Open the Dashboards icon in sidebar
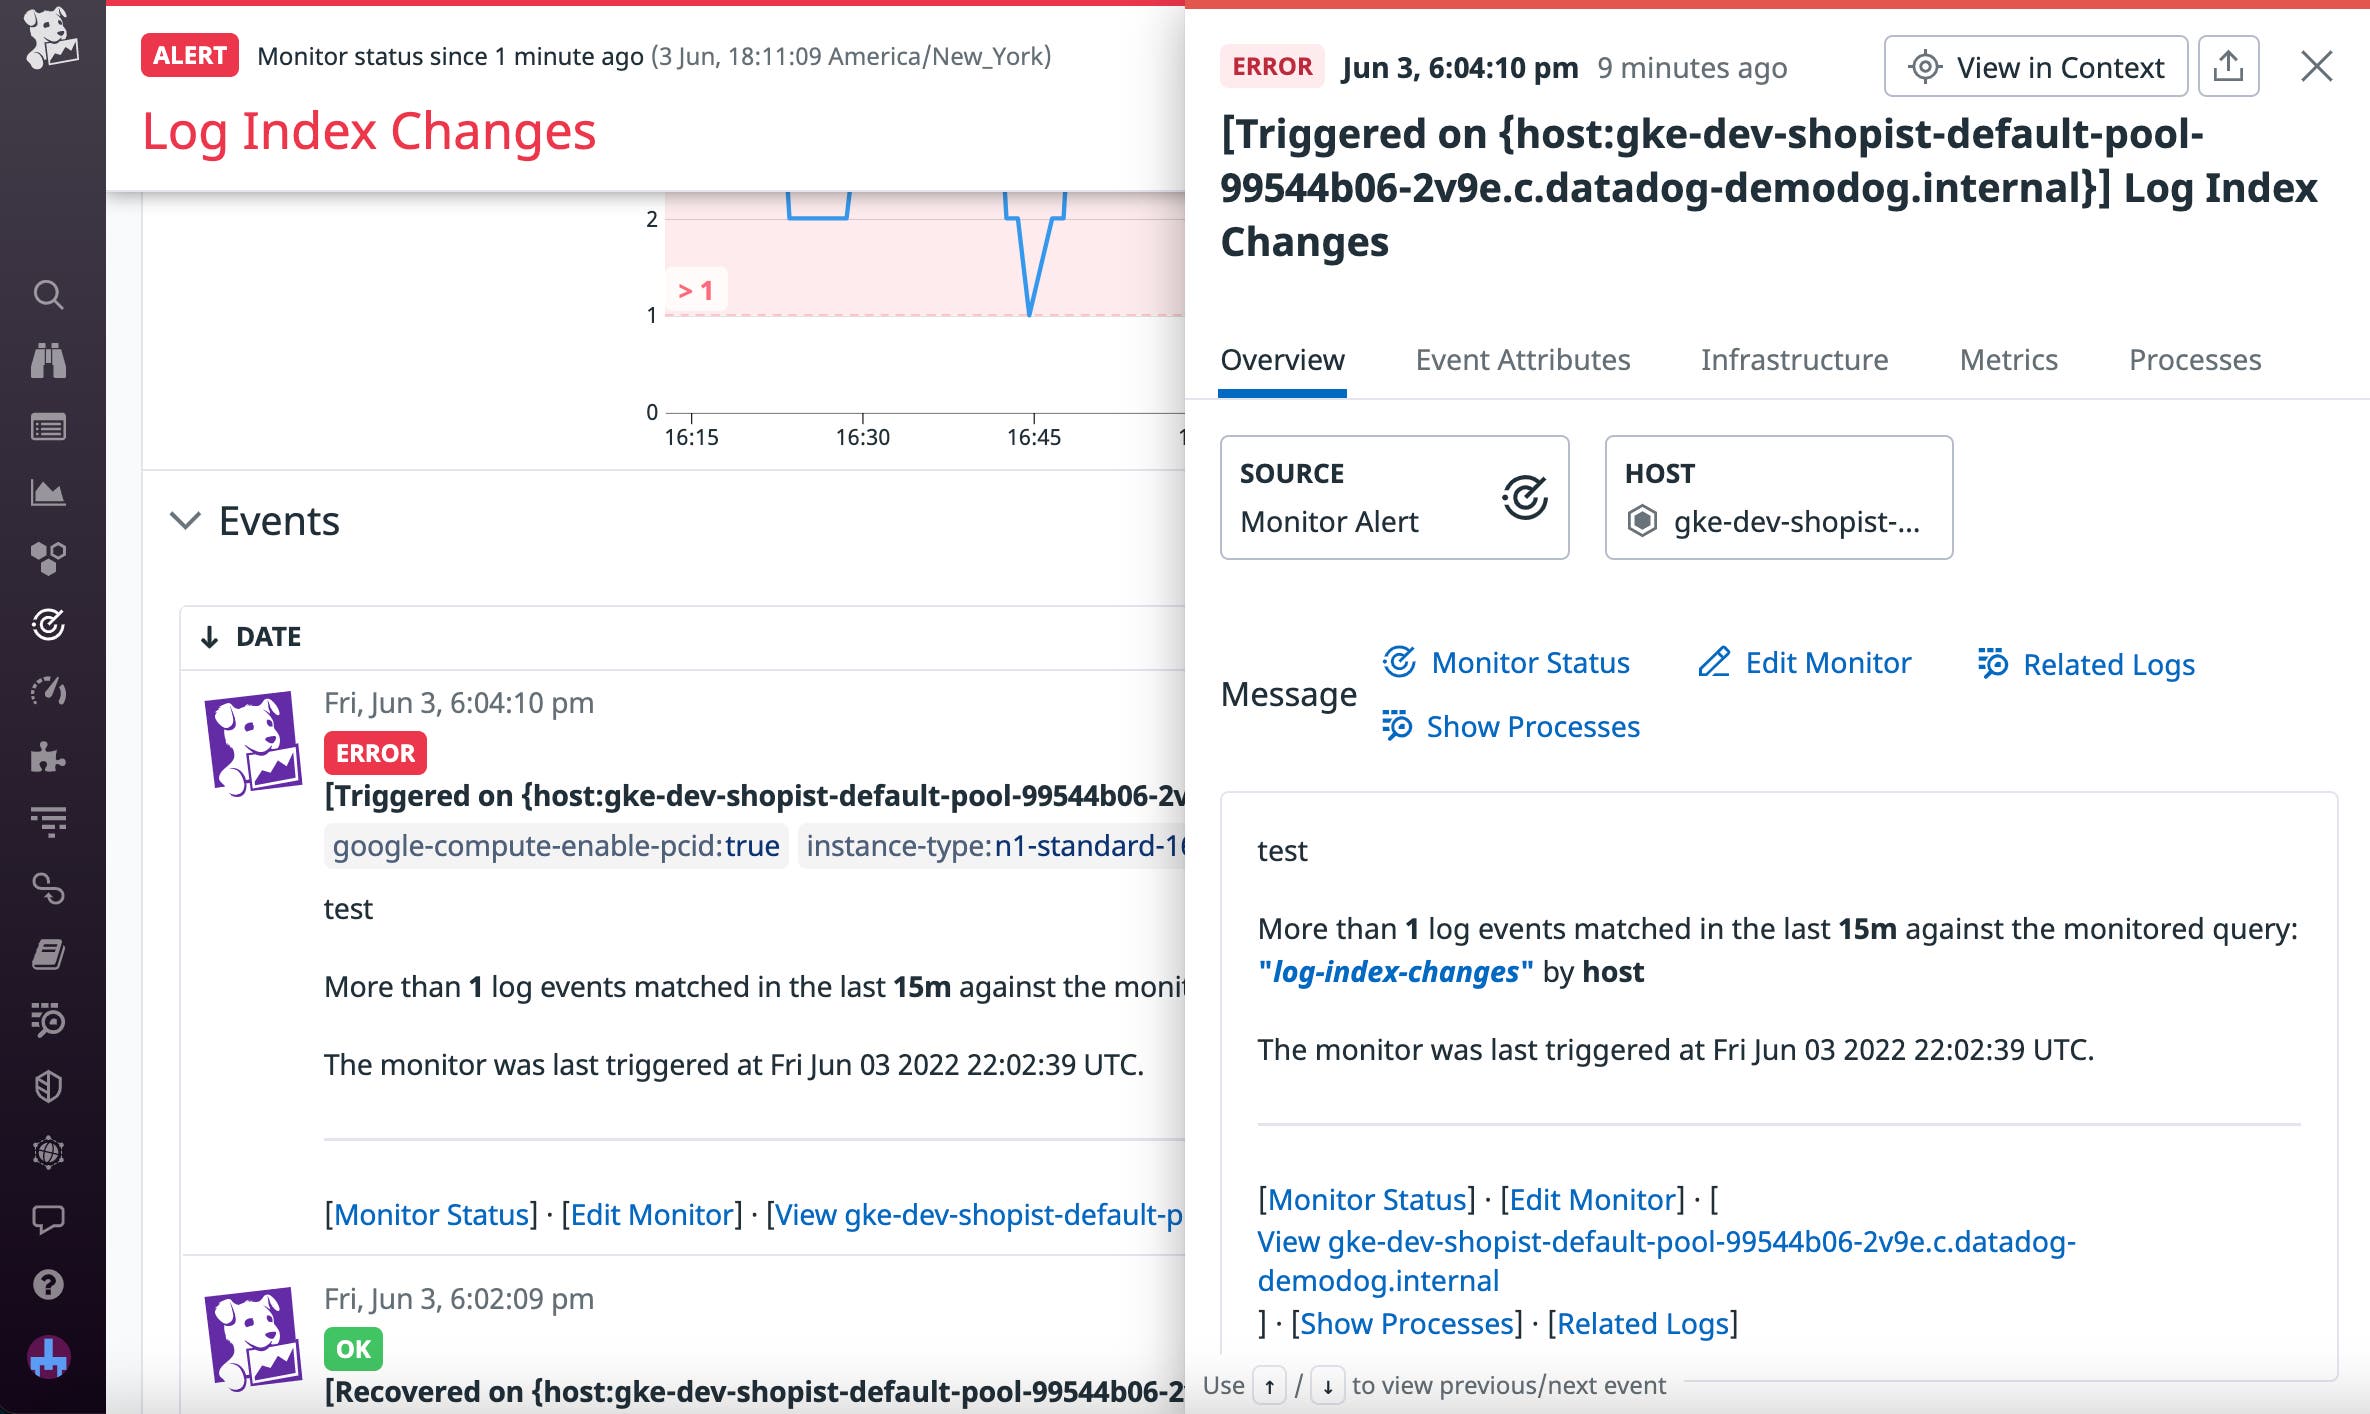 tap(47, 492)
